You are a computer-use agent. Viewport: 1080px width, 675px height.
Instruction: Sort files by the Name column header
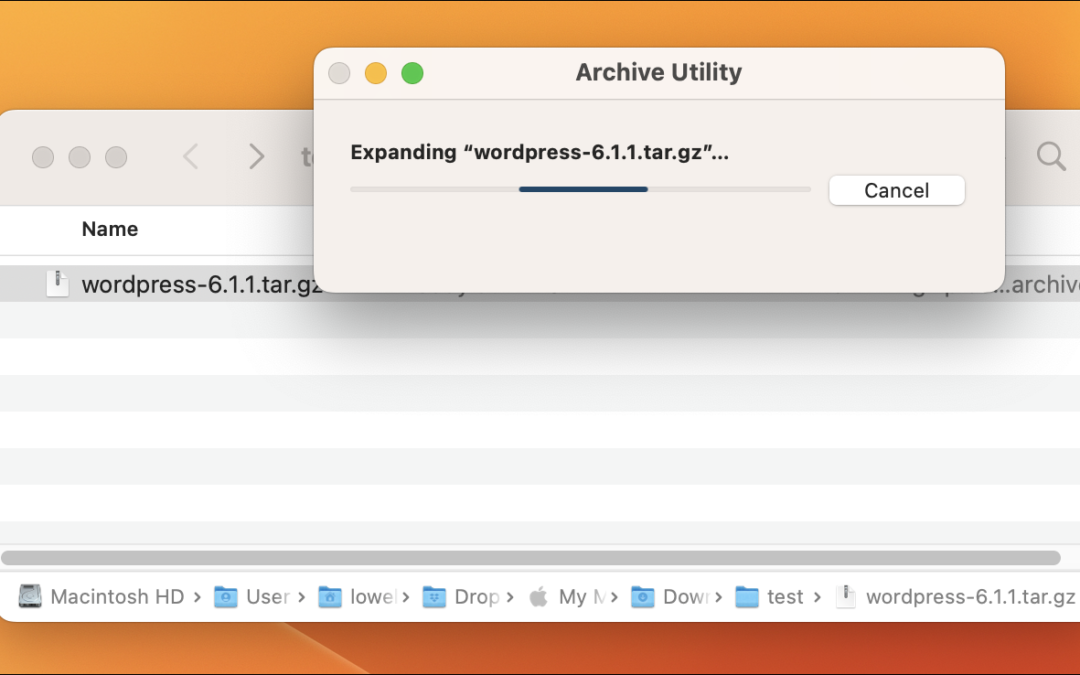[110, 229]
